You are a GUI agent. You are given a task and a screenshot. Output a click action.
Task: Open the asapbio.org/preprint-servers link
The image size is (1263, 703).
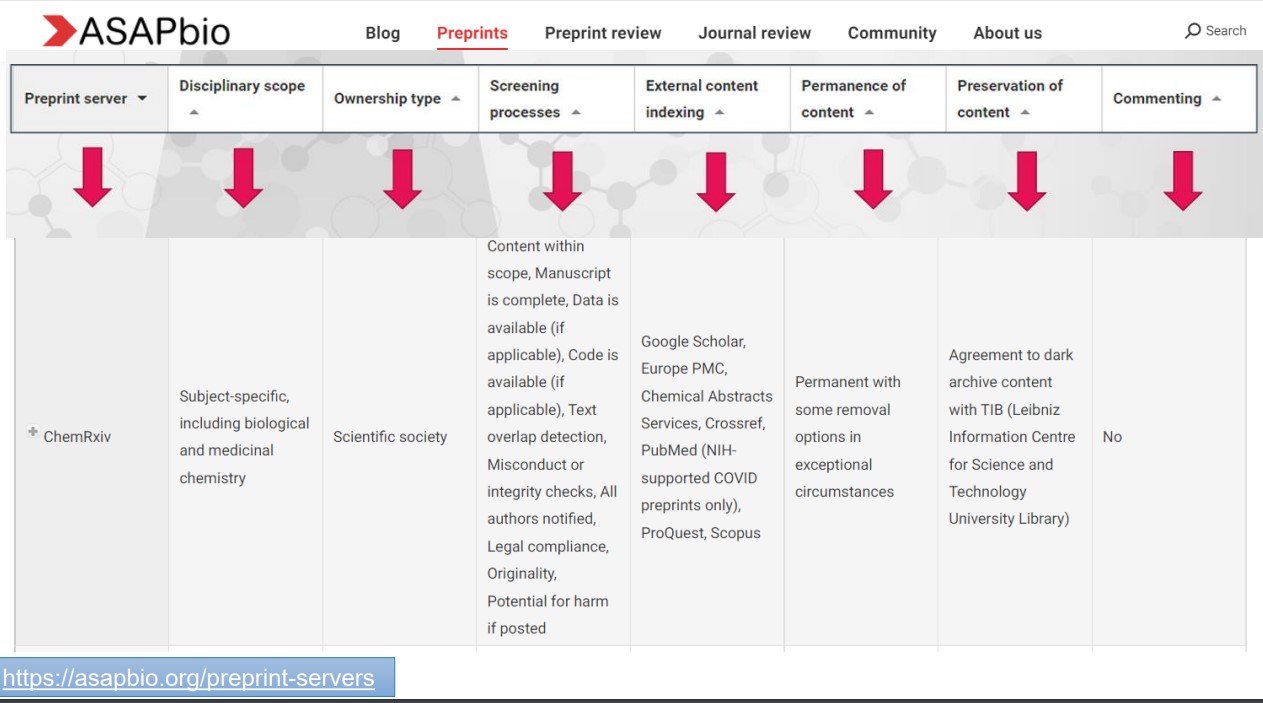pyautogui.click(x=189, y=678)
